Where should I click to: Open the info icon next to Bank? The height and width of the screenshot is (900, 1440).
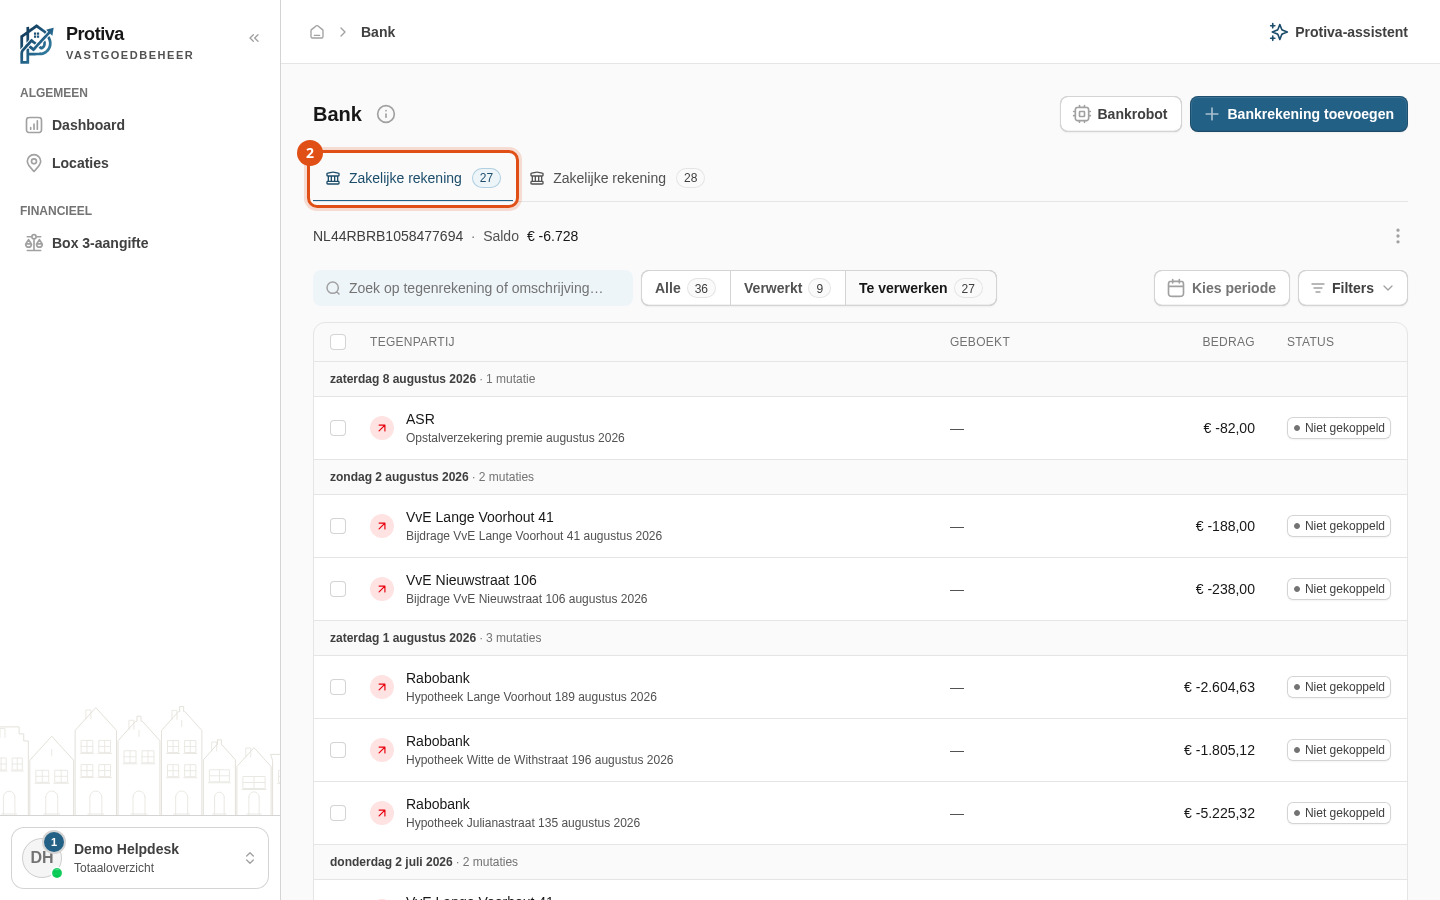click(x=386, y=114)
